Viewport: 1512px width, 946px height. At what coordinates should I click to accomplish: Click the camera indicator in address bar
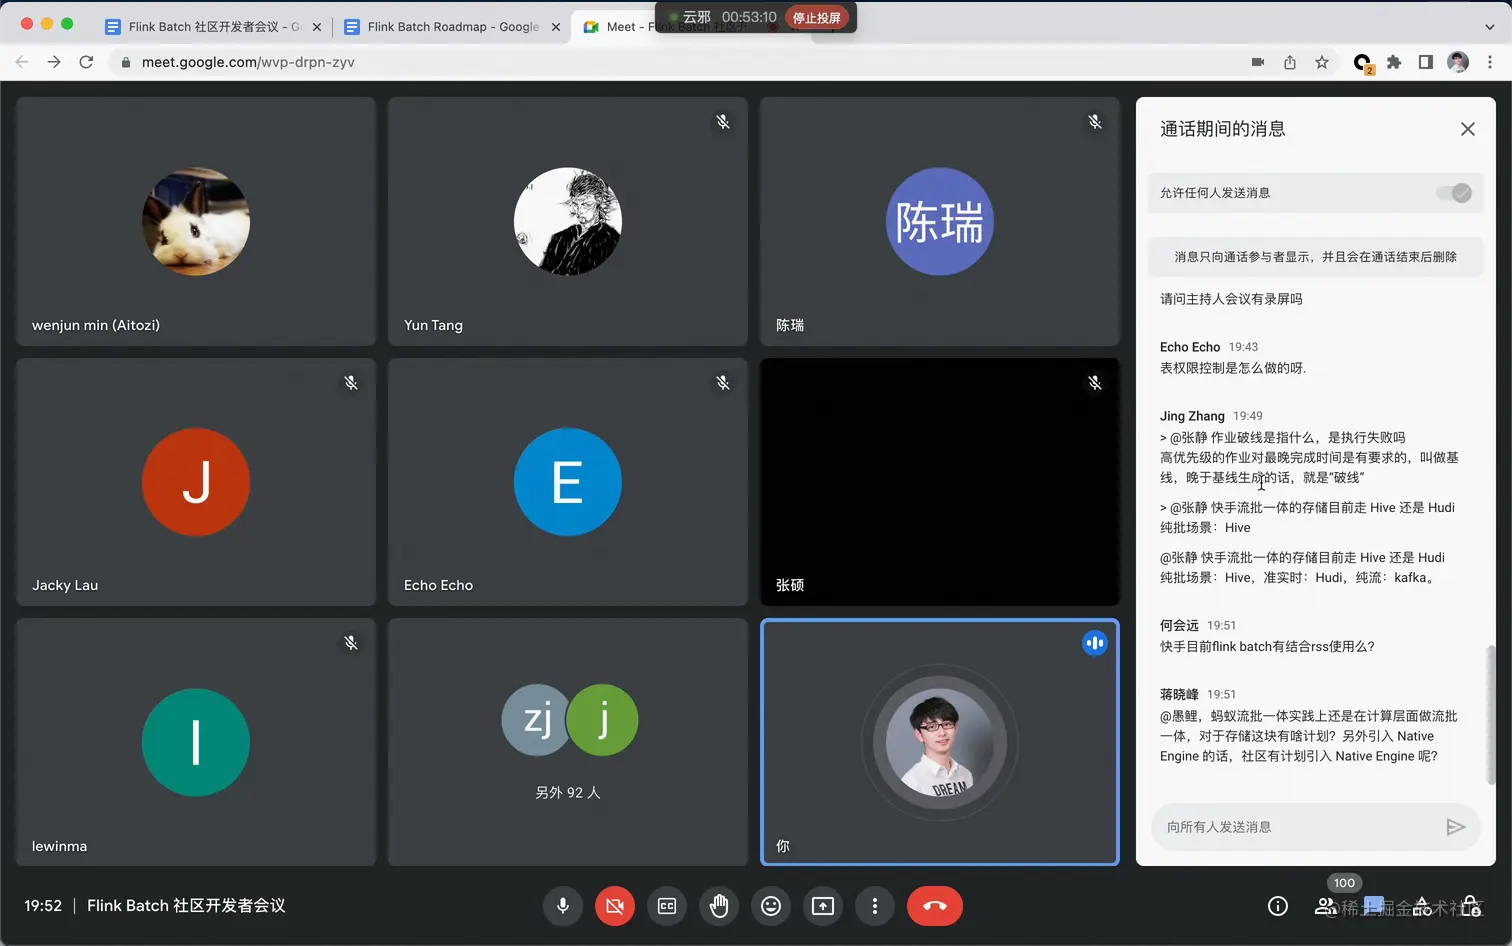tap(1258, 62)
